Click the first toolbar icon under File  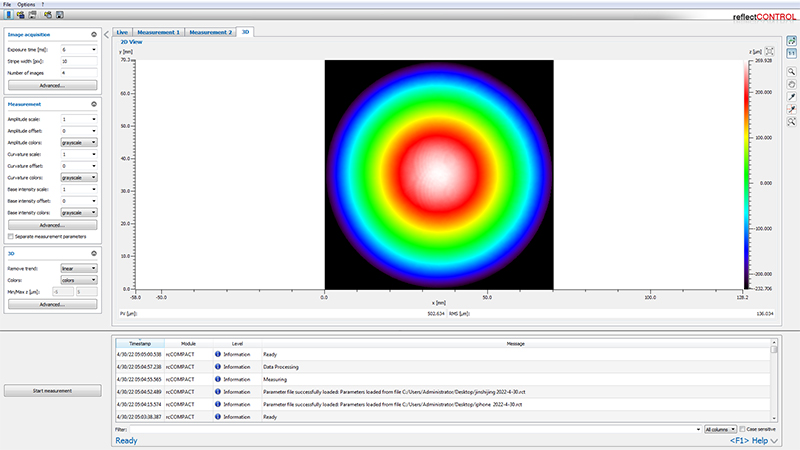click(9, 15)
